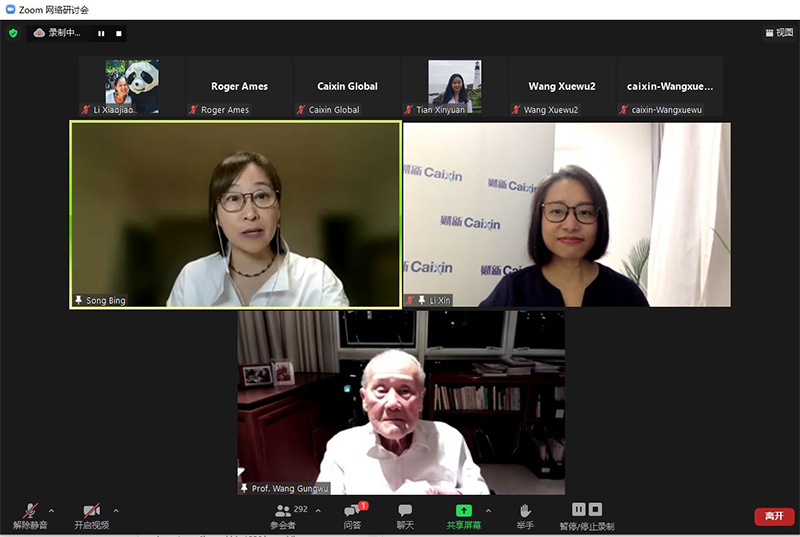
Task: Pause recording from the top recording bar
Action: coord(101,34)
